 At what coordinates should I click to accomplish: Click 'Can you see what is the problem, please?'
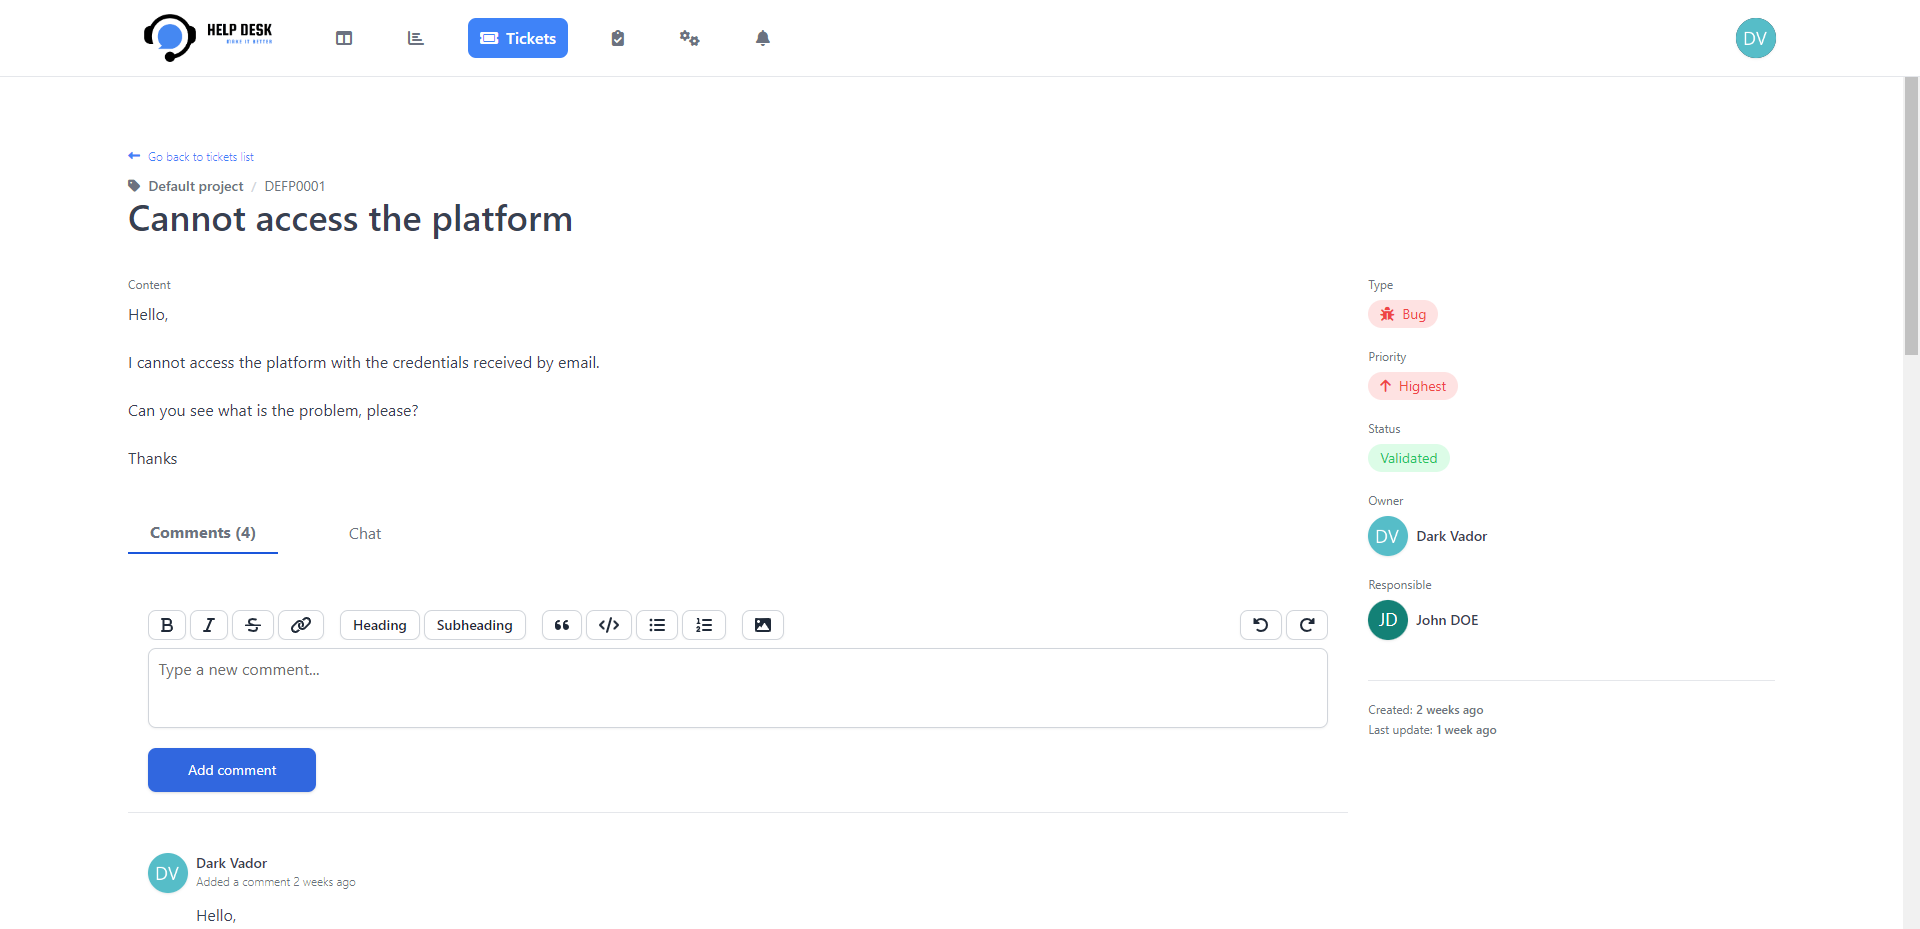coord(273,411)
